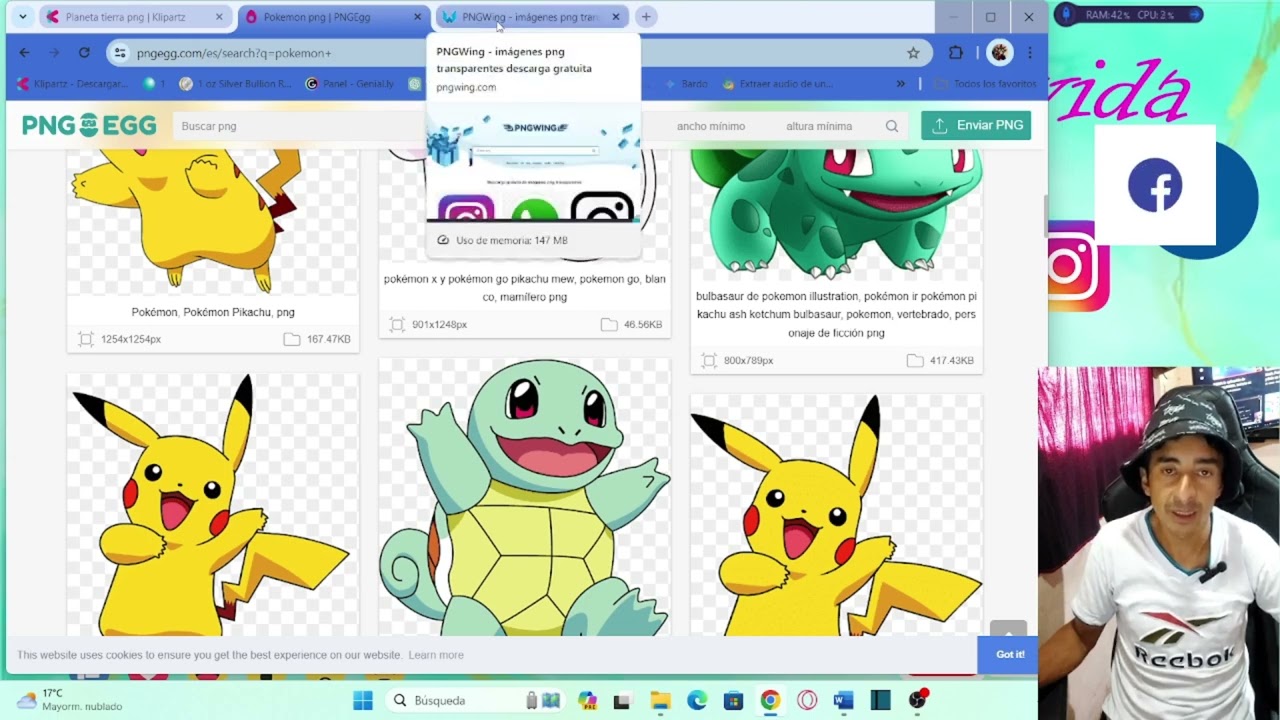Open Task View on the taskbar

(x=622, y=700)
